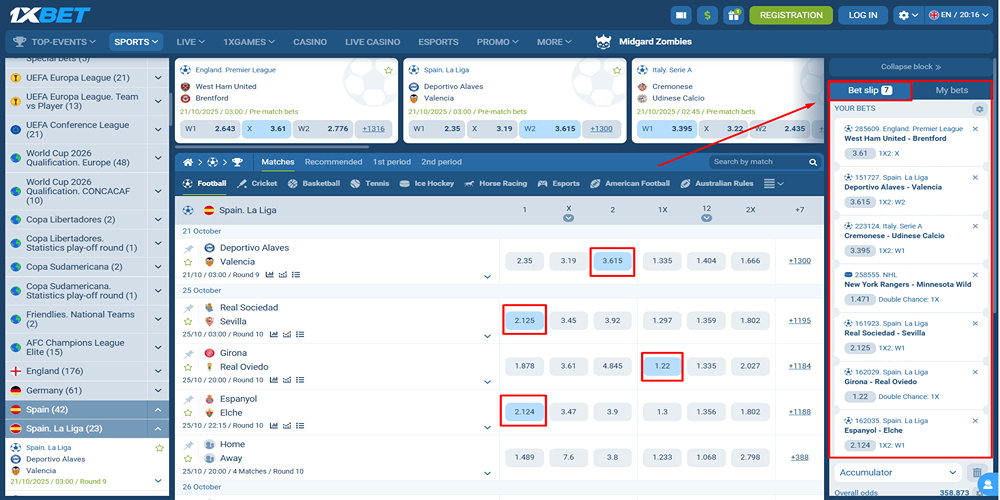Expand Copa Libertadores (2) sidebar item
Image resolution: width=1000 pixels, height=500 pixels.
click(x=158, y=219)
